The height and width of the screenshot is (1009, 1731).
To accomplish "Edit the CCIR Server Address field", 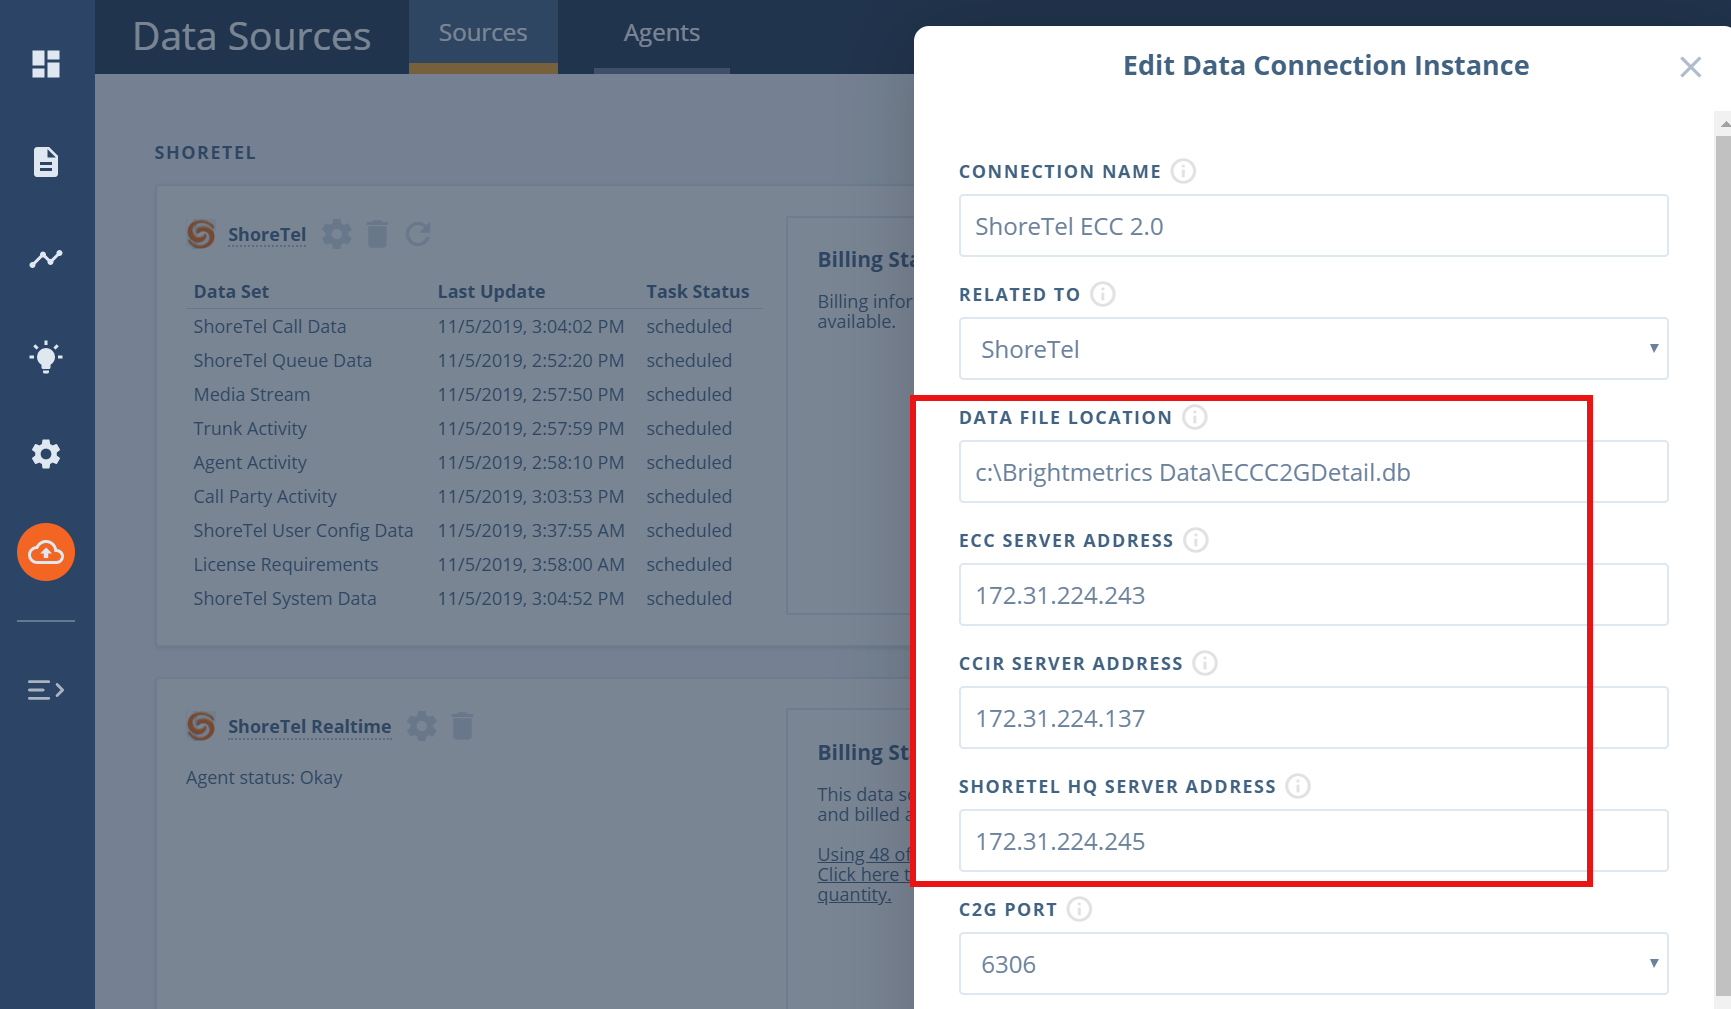I will tap(1313, 718).
